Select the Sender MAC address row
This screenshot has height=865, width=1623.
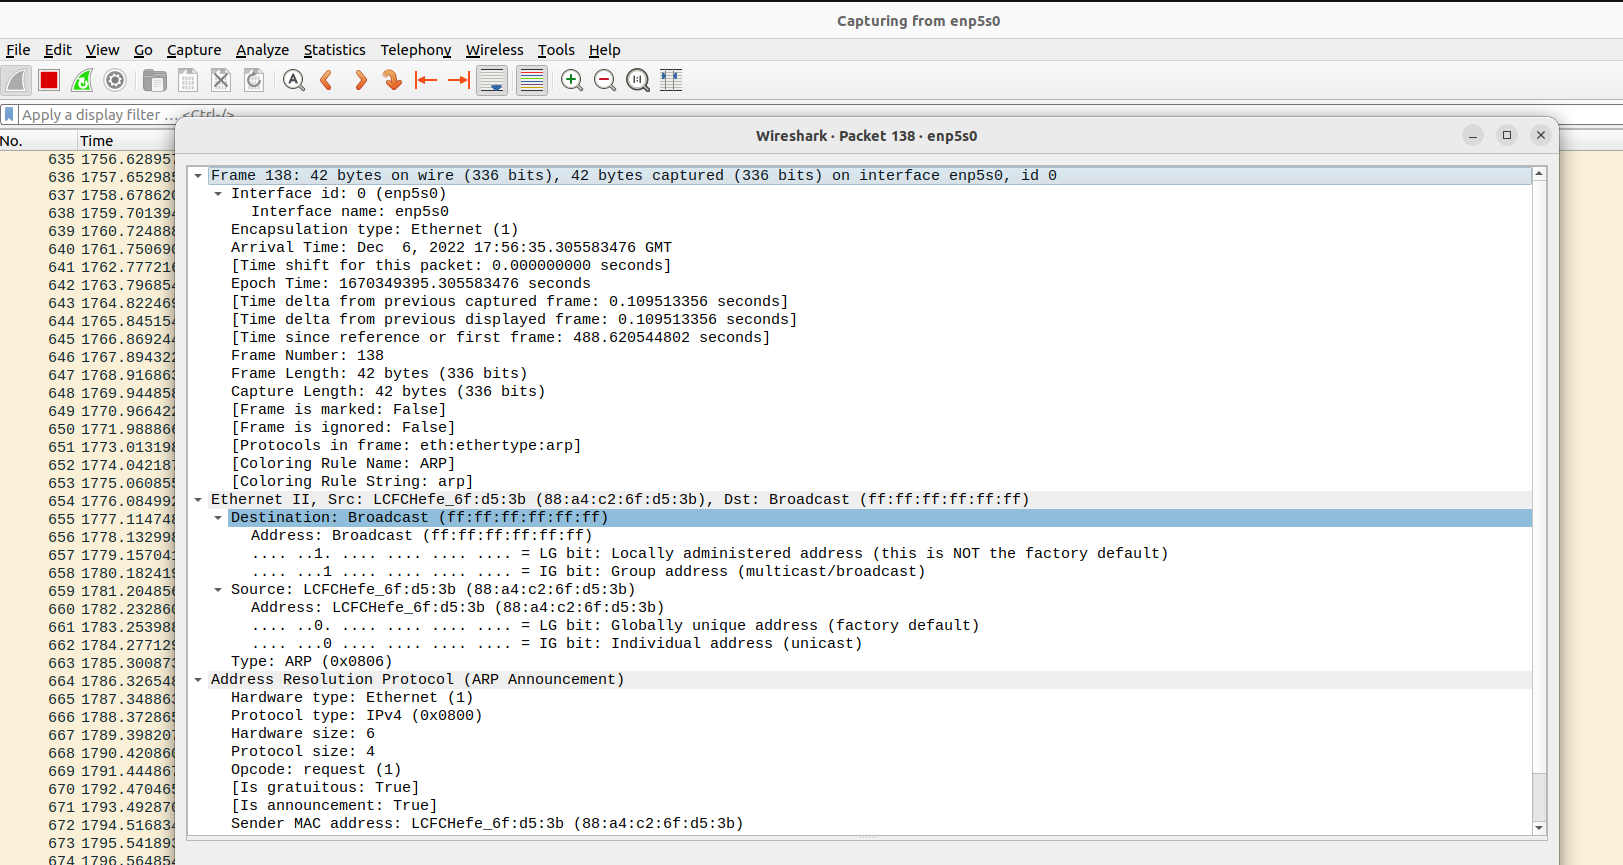[x=860, y=824]
